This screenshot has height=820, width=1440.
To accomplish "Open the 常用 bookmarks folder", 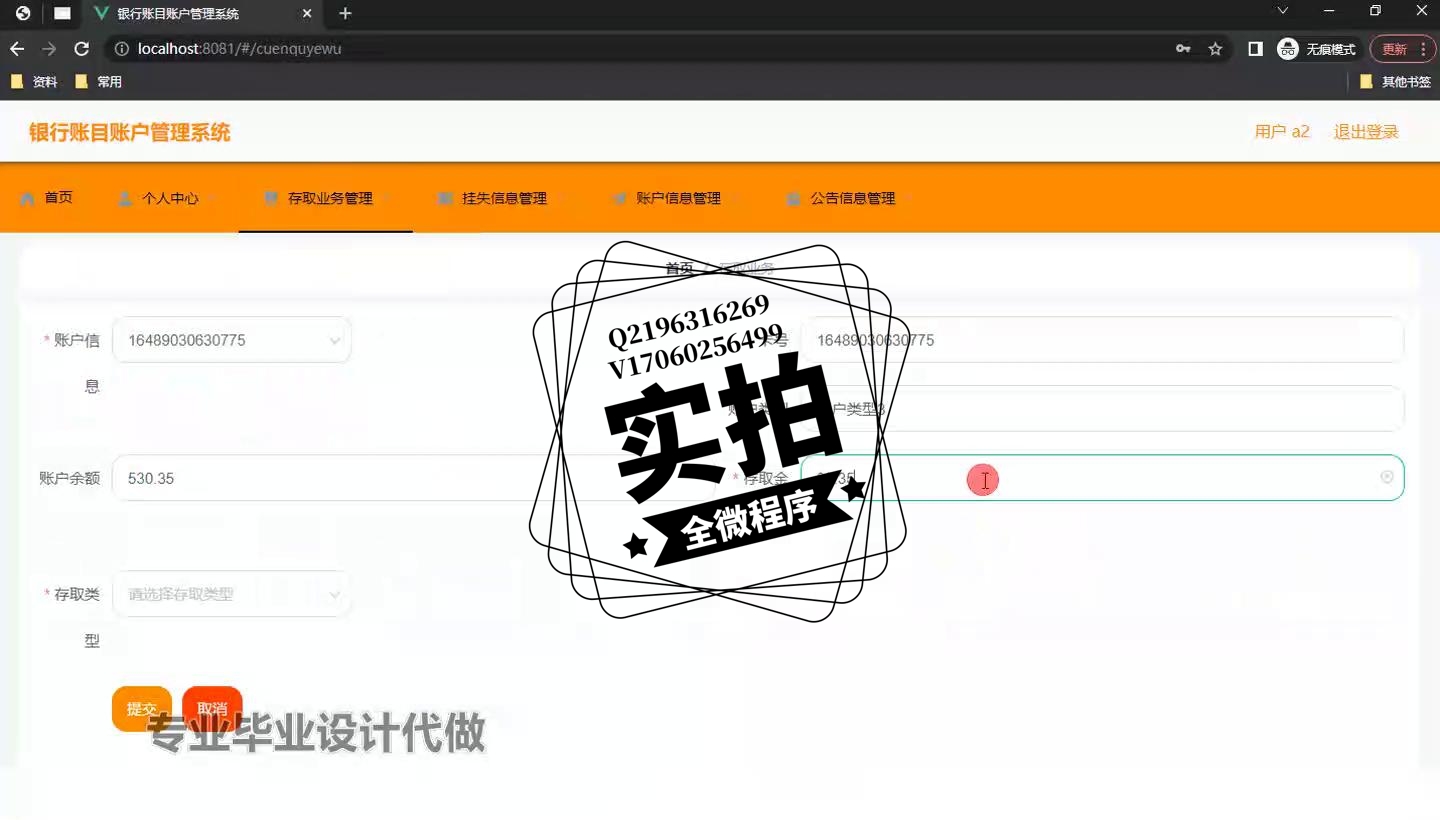I will [99, 82].
